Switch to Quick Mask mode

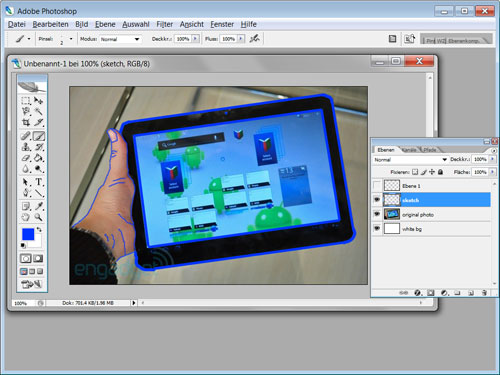click(x=38, y=258)
